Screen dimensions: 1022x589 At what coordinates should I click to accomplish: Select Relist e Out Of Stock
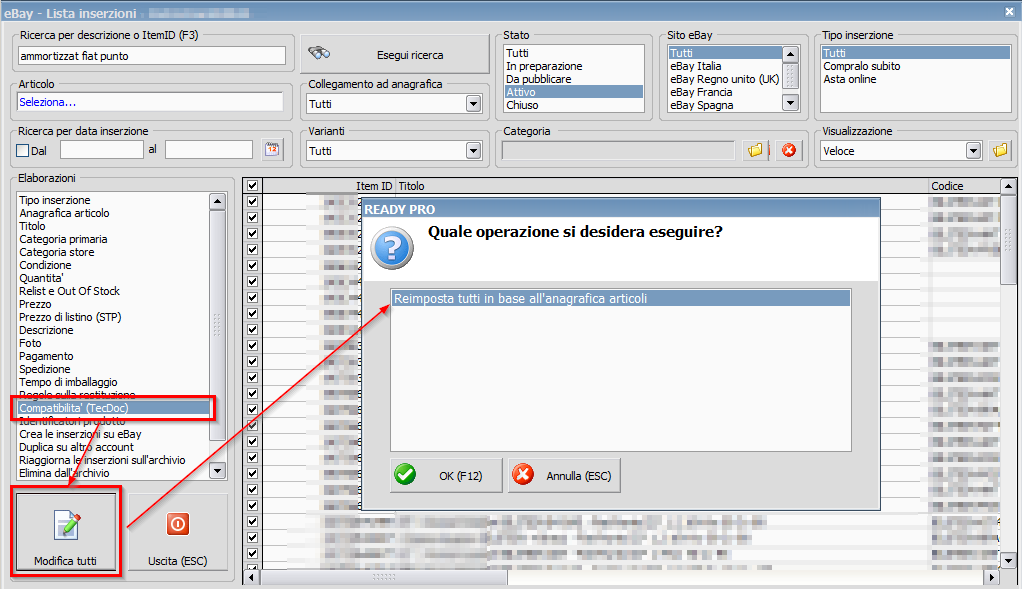tap(113, 291)
